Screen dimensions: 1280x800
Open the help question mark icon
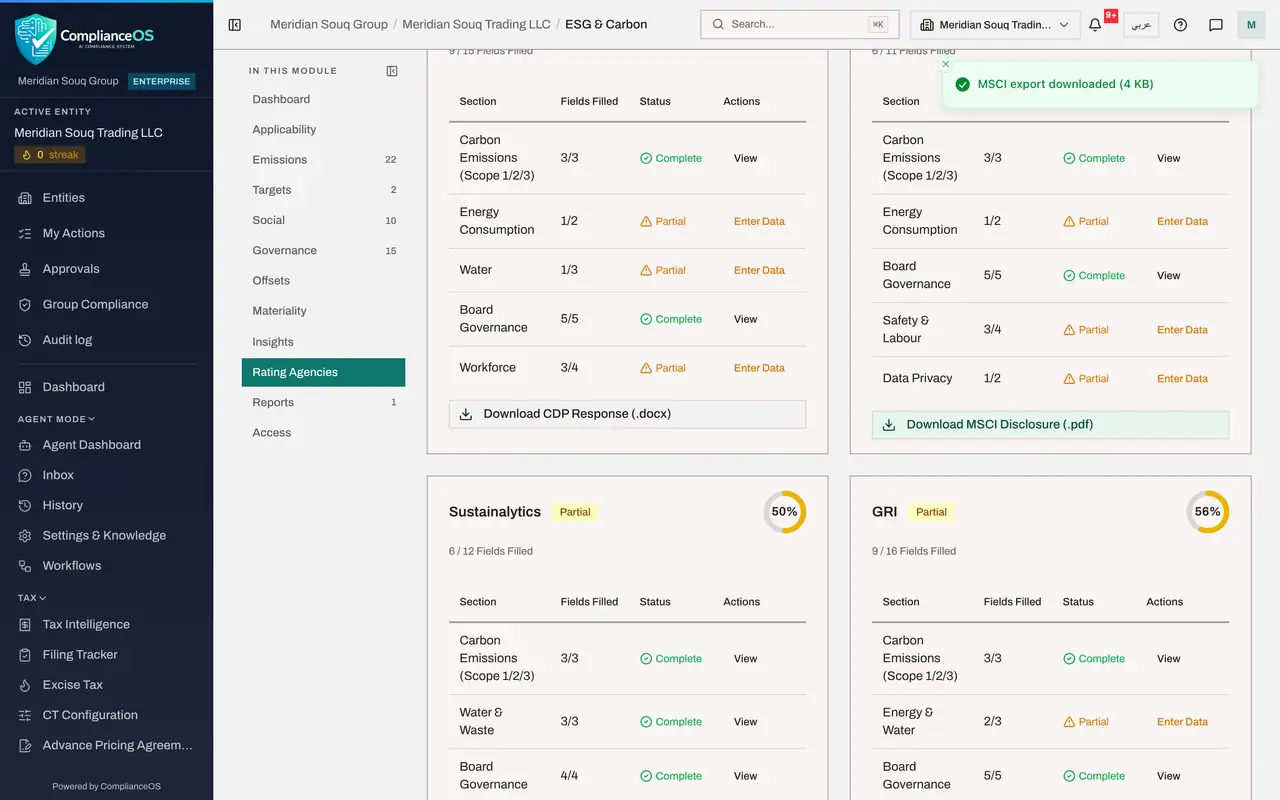point(1180,25)
